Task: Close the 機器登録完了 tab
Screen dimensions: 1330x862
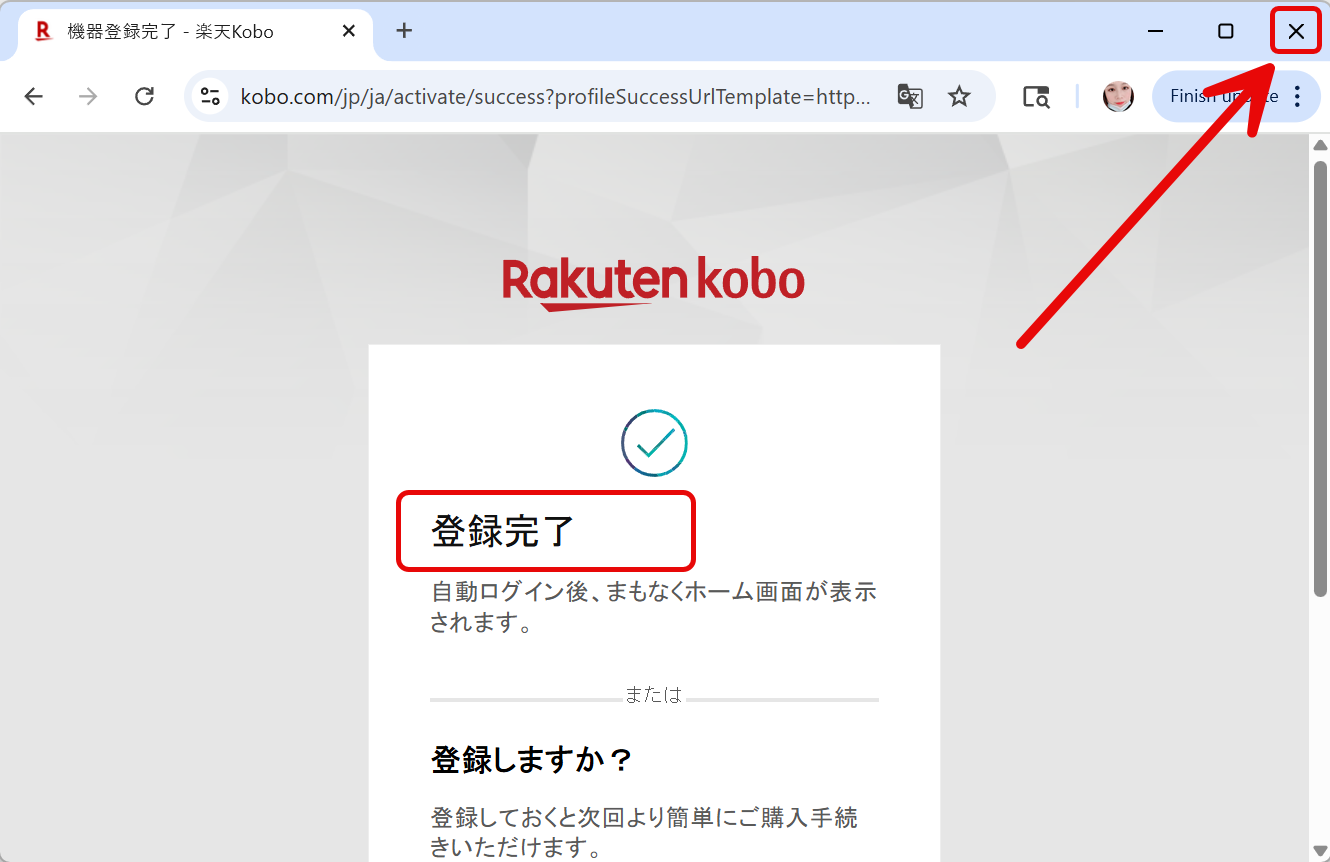Action: click(x=348, y=30)
